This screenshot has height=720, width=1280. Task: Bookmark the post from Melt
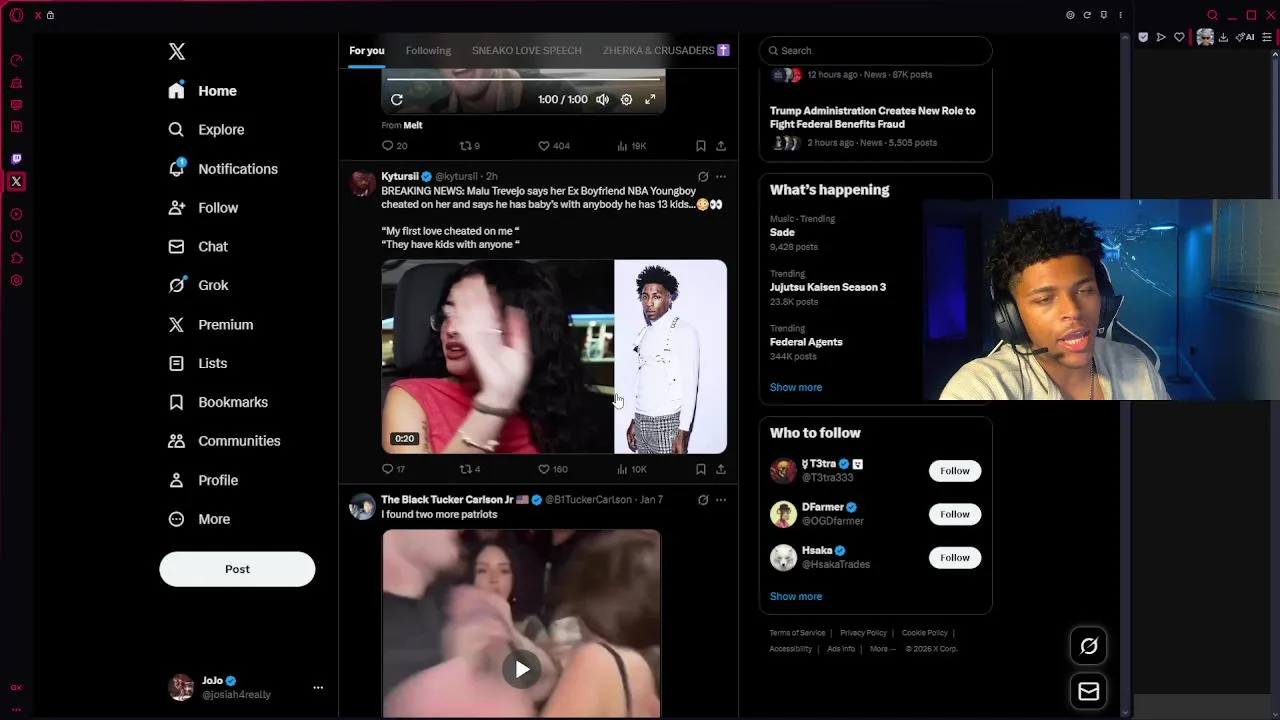700,146
